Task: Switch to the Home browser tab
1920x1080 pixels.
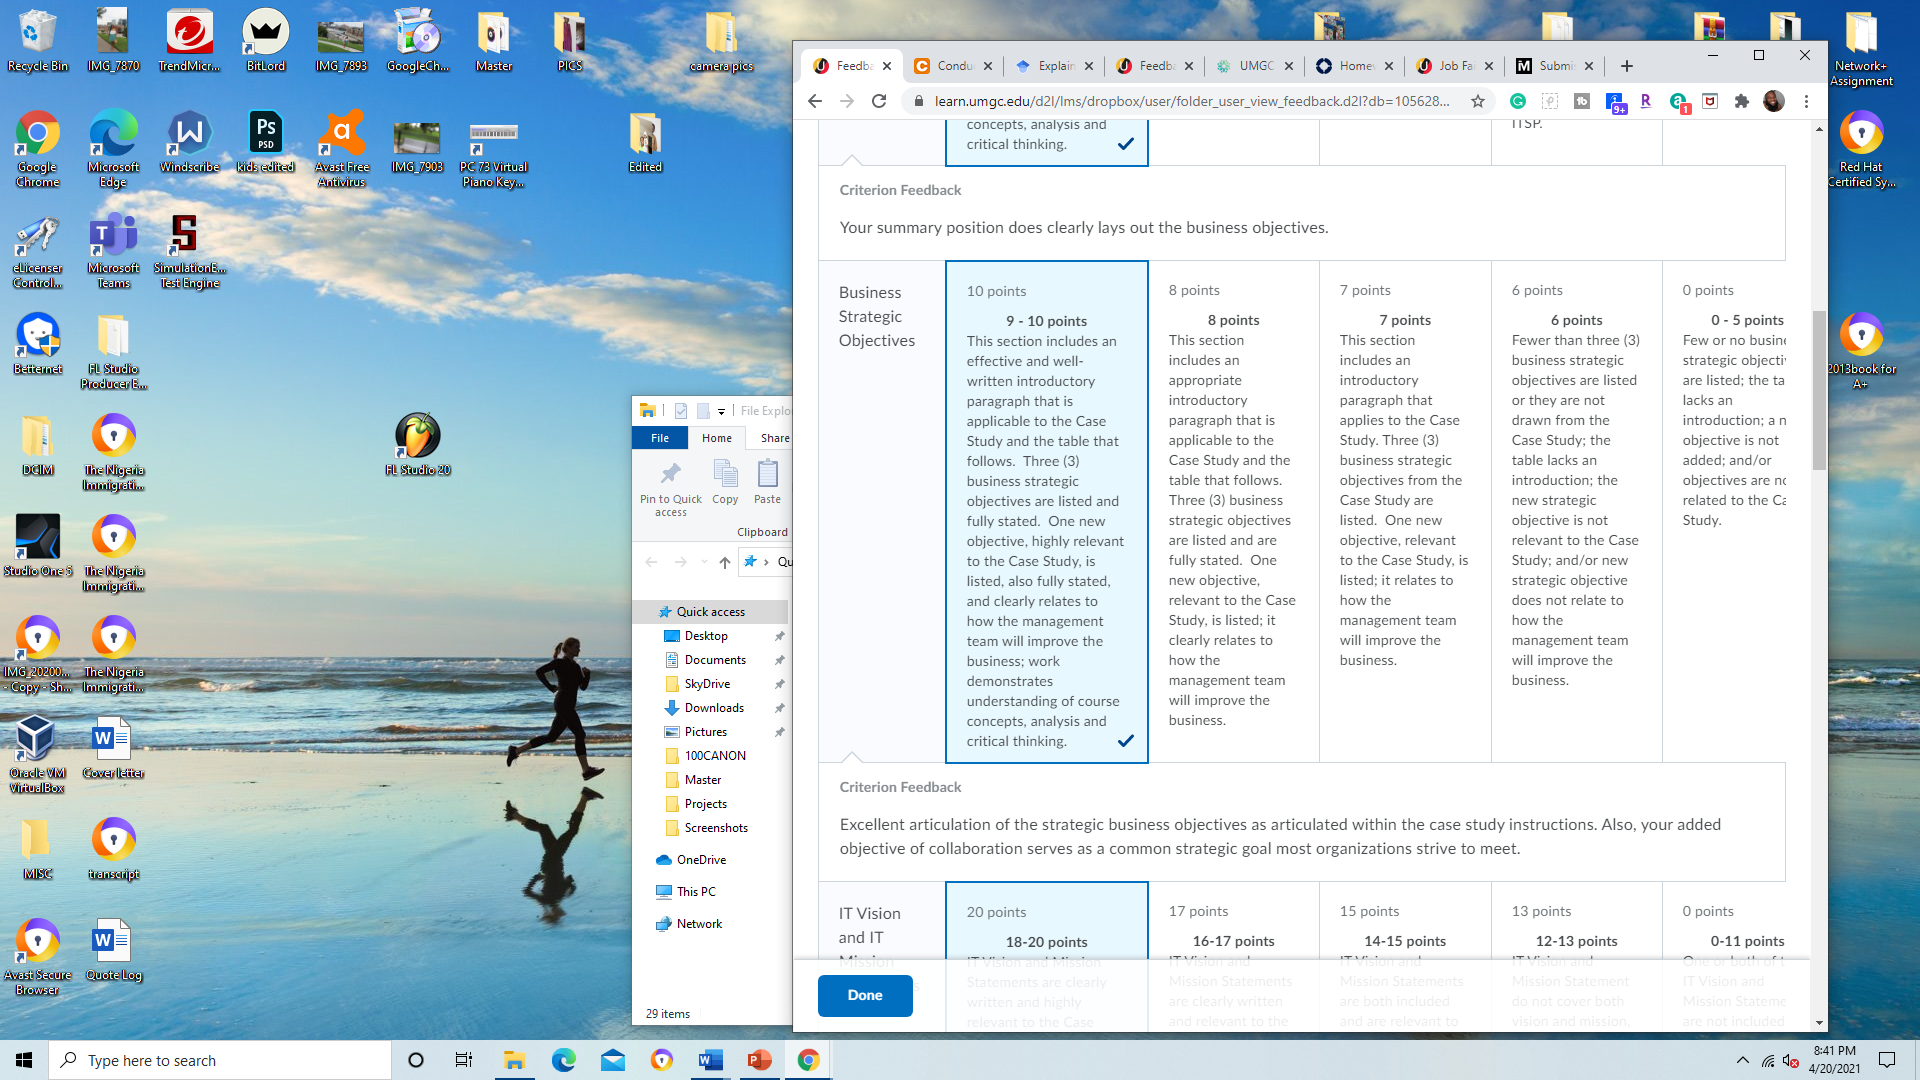Action: 1354,66
